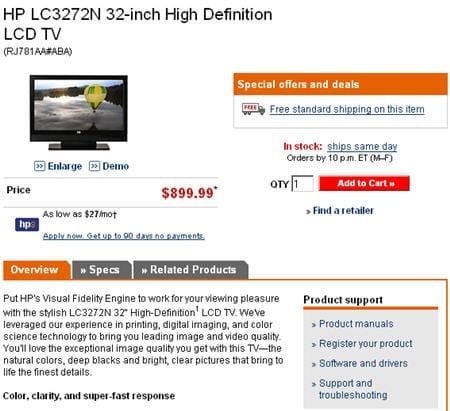Click the HP financing logo icon
The image size is (450, 411).
(27, 224)
